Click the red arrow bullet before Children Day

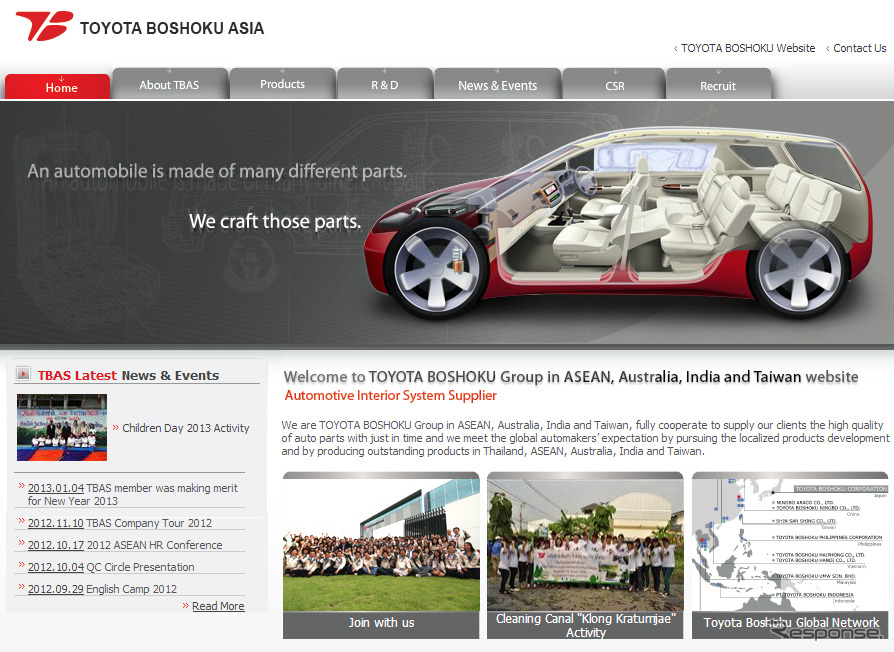point(116,427)
